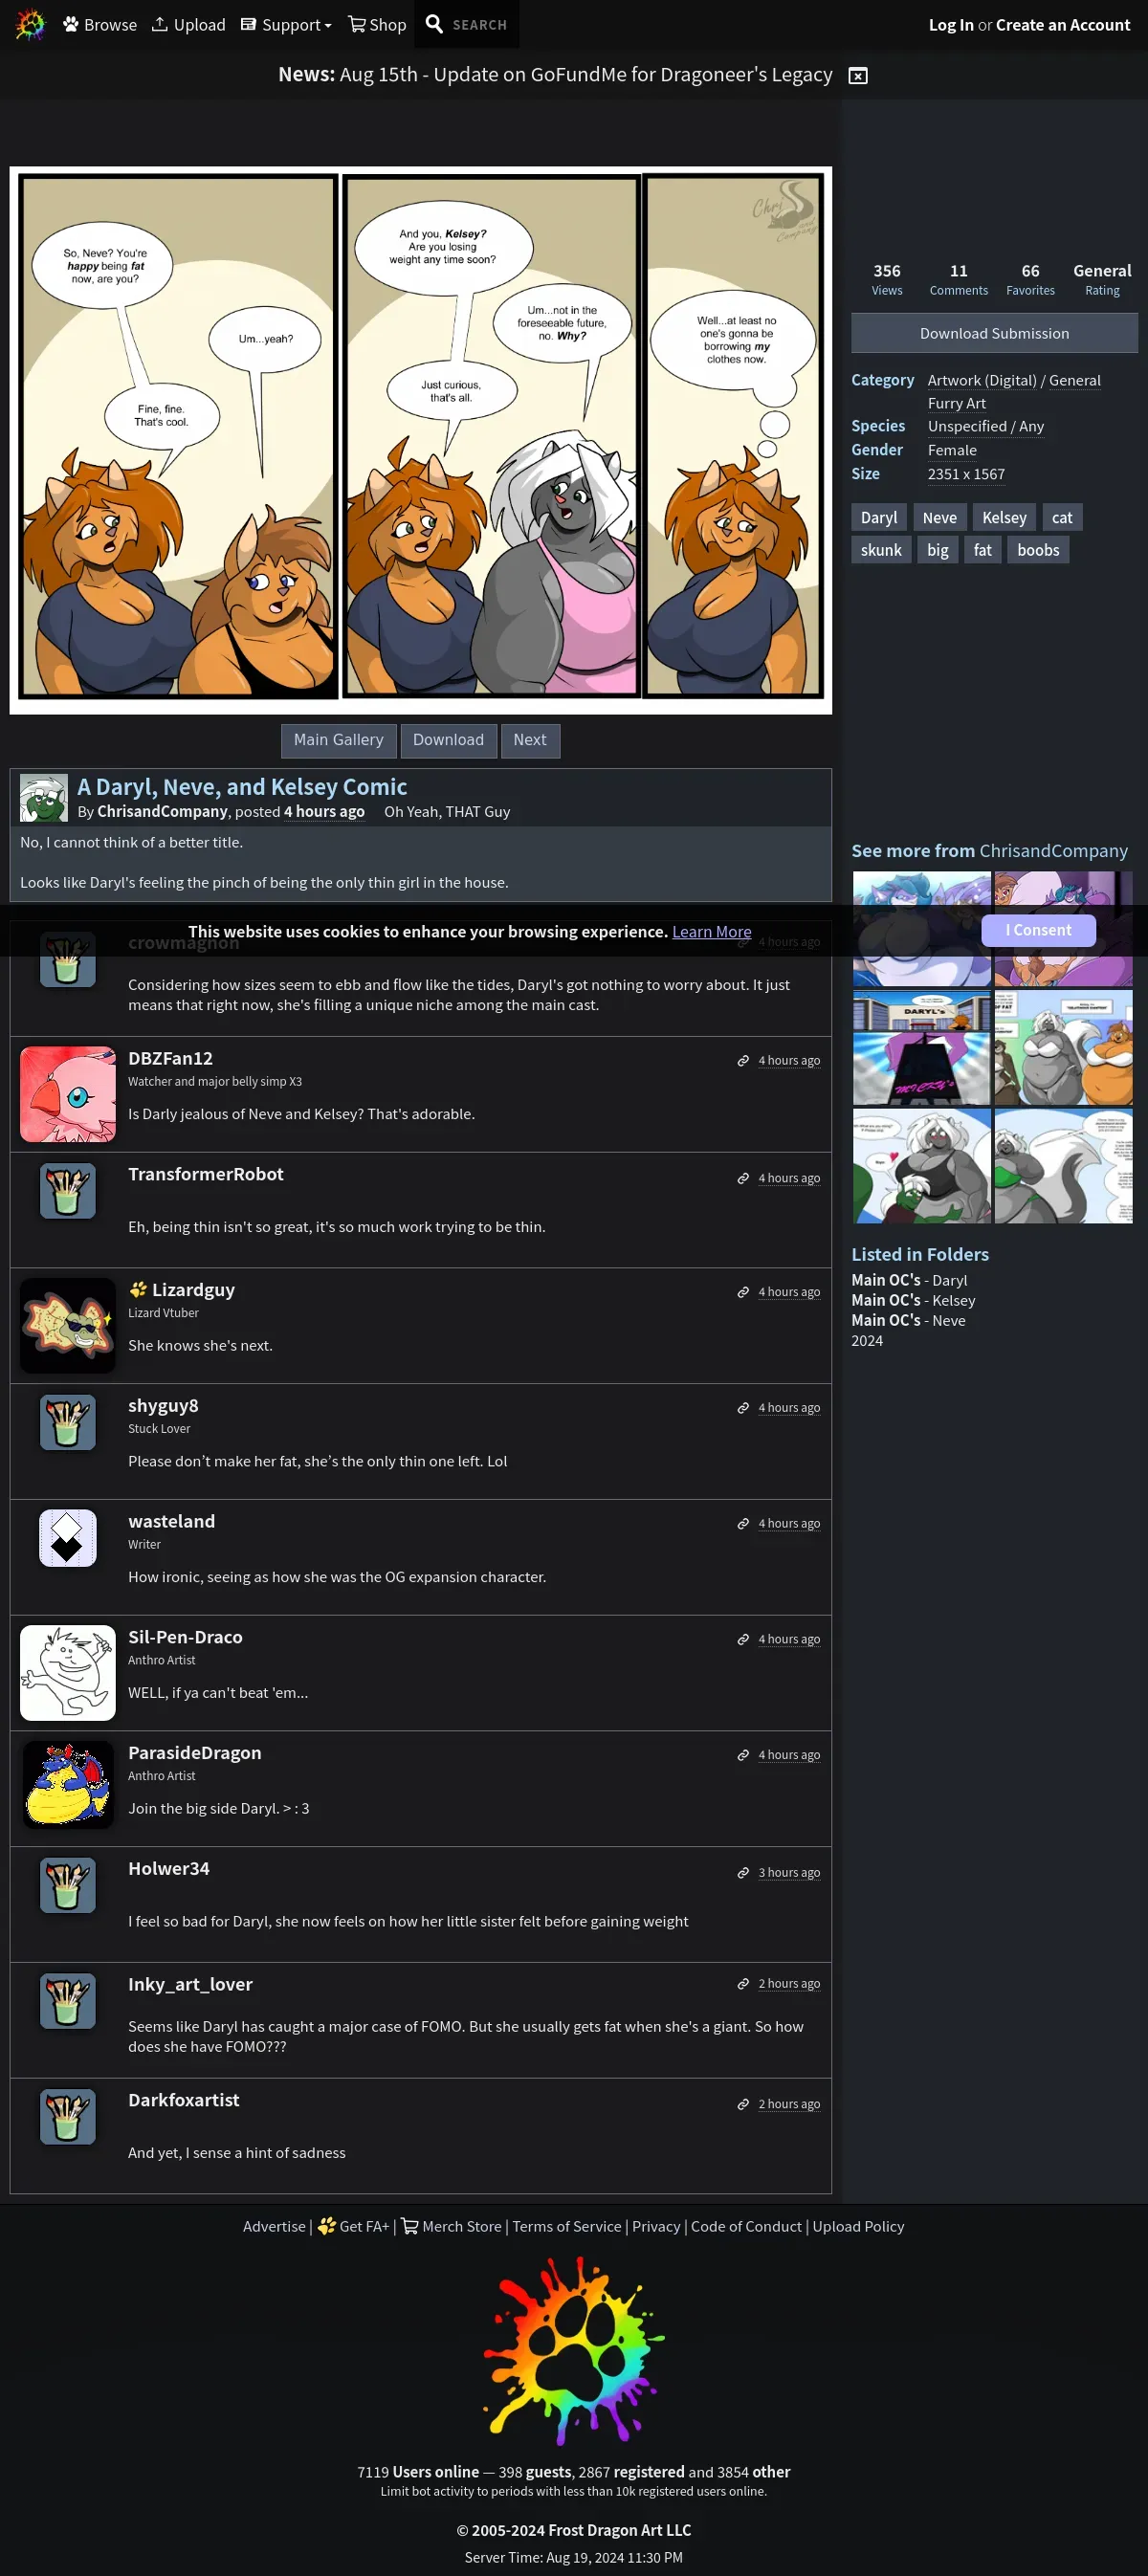Open ChrisandCompany author profile link
The image size is (1148, 2576).
tap(162, 812)
